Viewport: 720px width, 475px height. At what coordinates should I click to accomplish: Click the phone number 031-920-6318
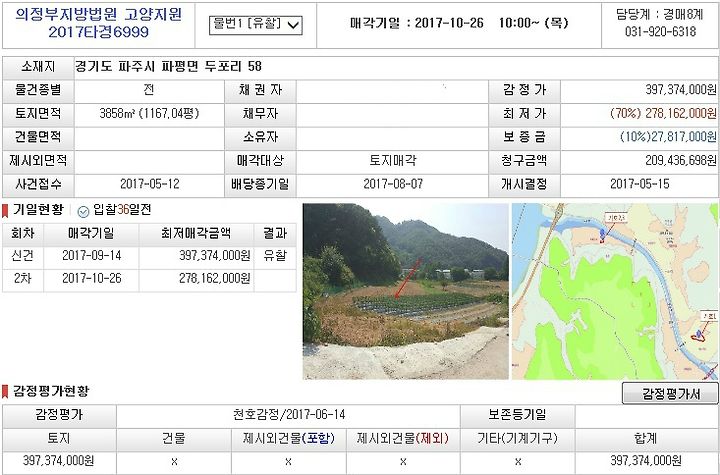660,32
